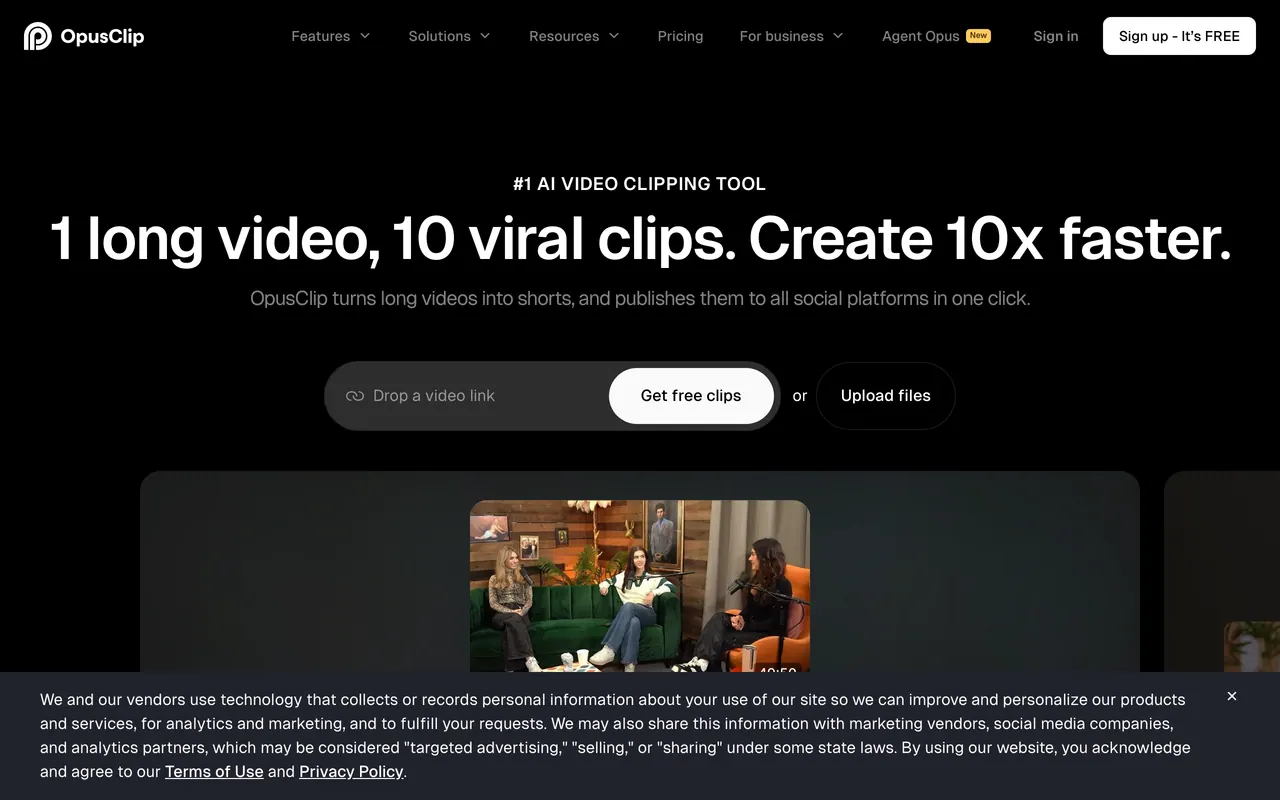
Task: Expand the Features dropdown chevron
Action: click(365, 36)
